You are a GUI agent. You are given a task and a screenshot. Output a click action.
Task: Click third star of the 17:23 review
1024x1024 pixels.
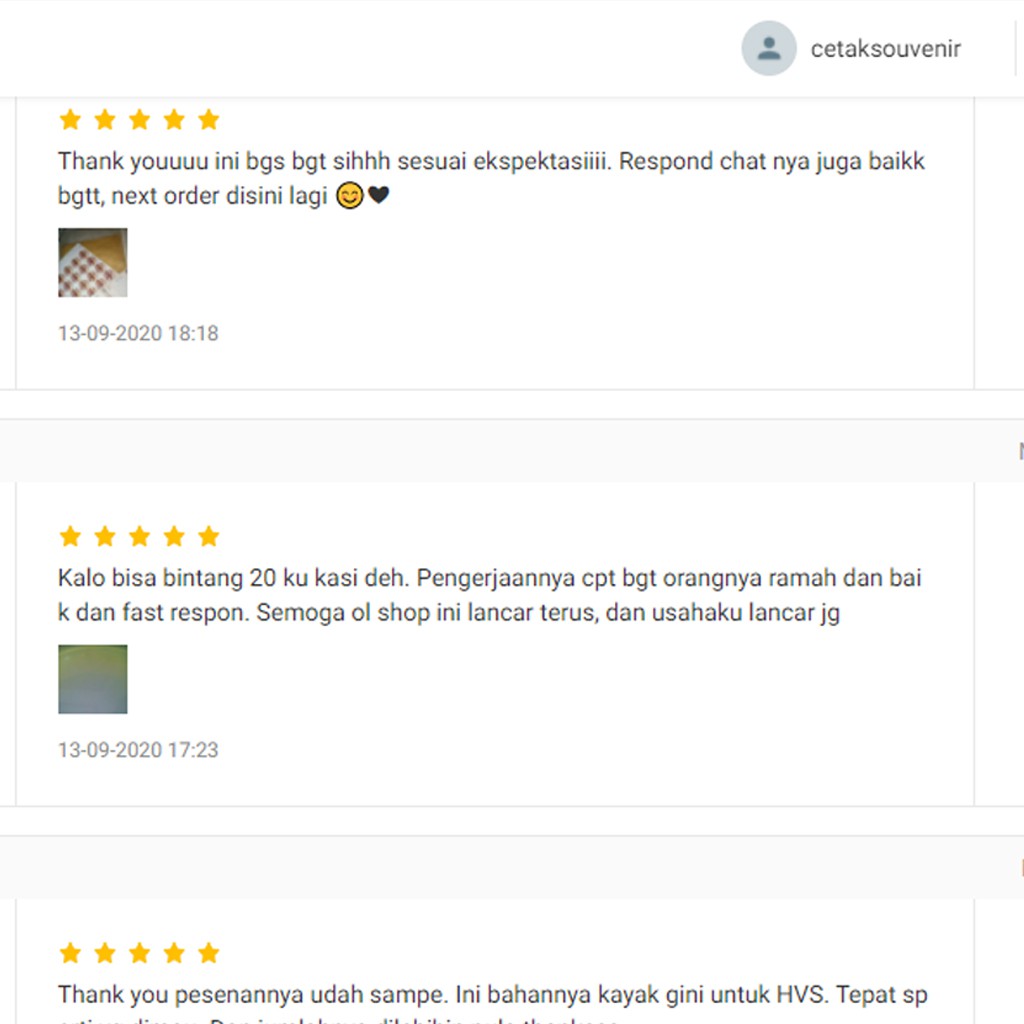[x=139, y=536]
